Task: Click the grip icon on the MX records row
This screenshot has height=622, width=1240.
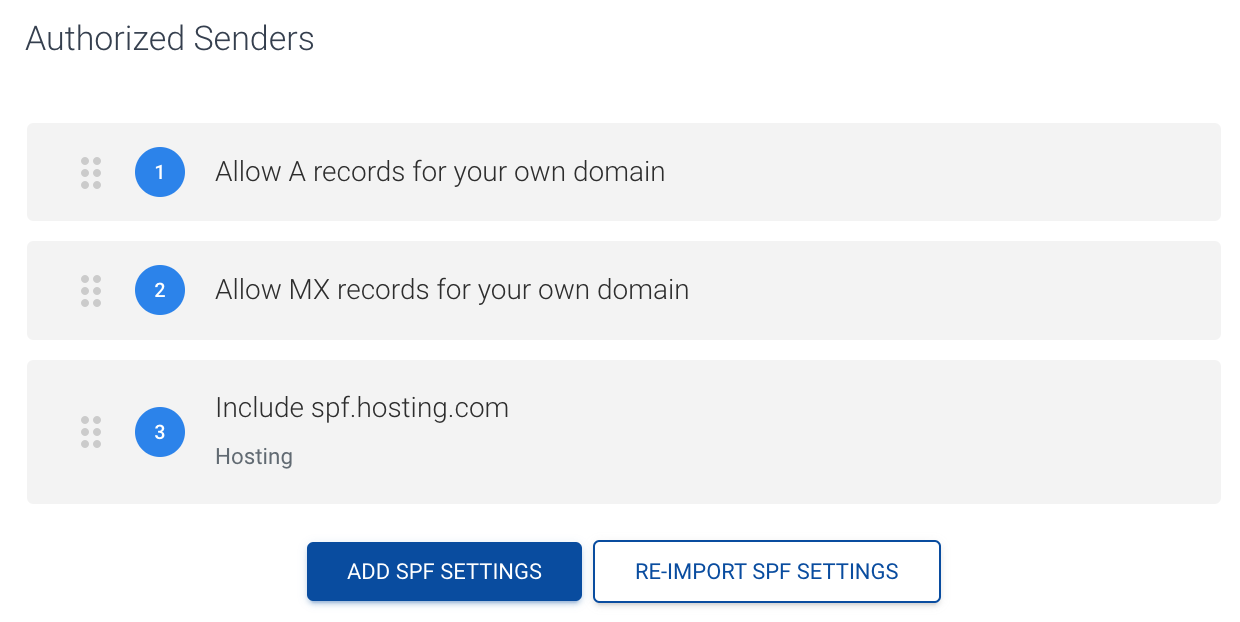Action: coord(91,290)
